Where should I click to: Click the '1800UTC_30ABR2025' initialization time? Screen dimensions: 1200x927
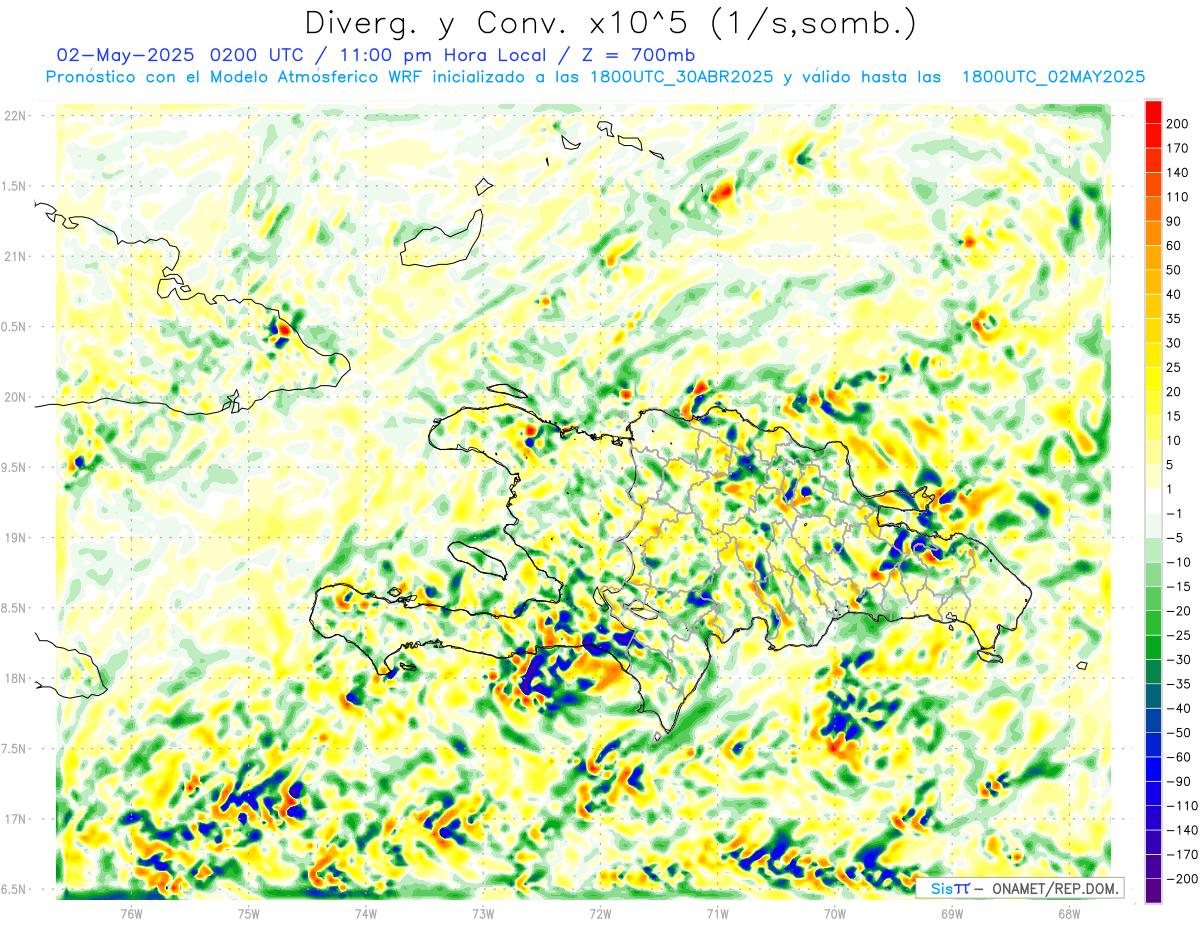click(682, 77)
